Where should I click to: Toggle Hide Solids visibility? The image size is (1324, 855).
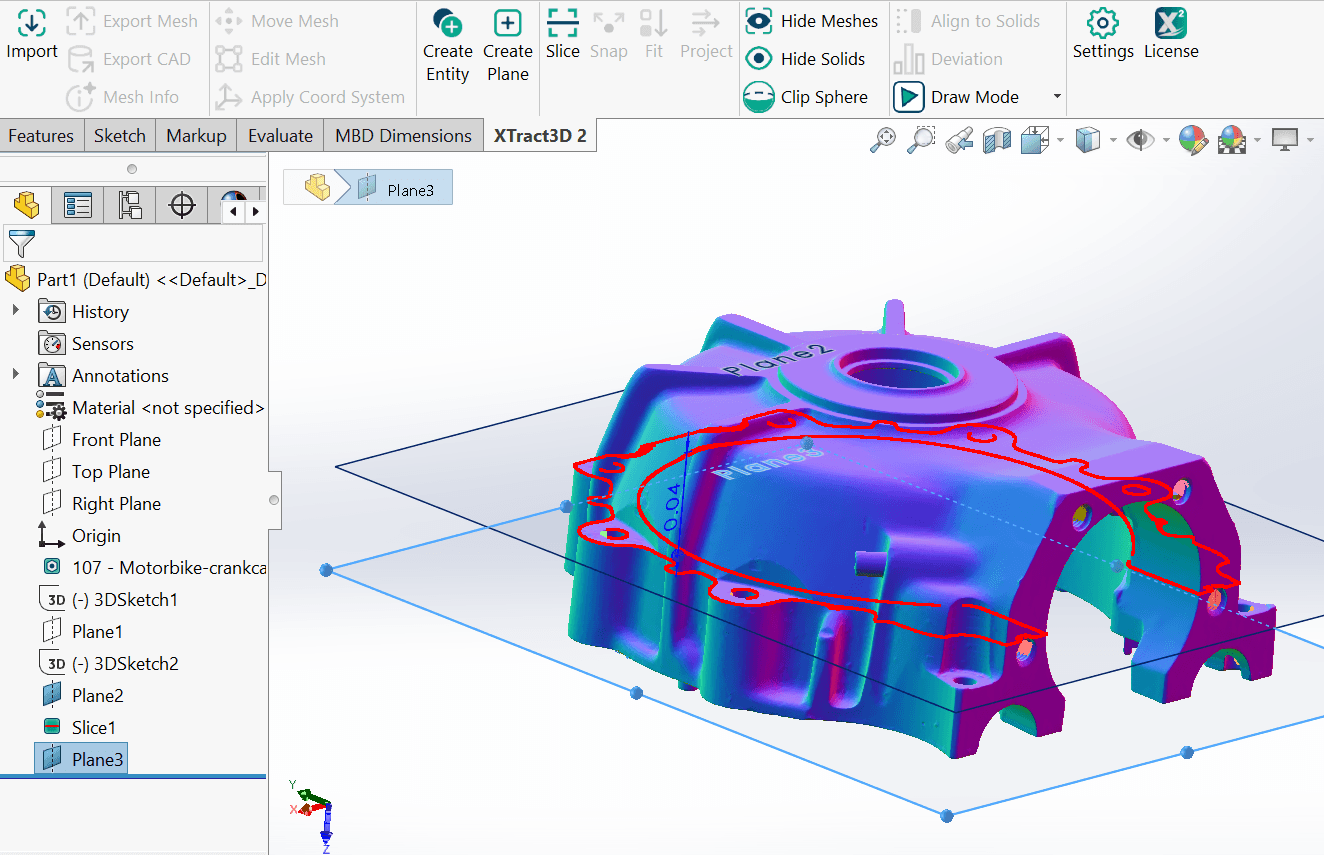(x=759, y=59)
